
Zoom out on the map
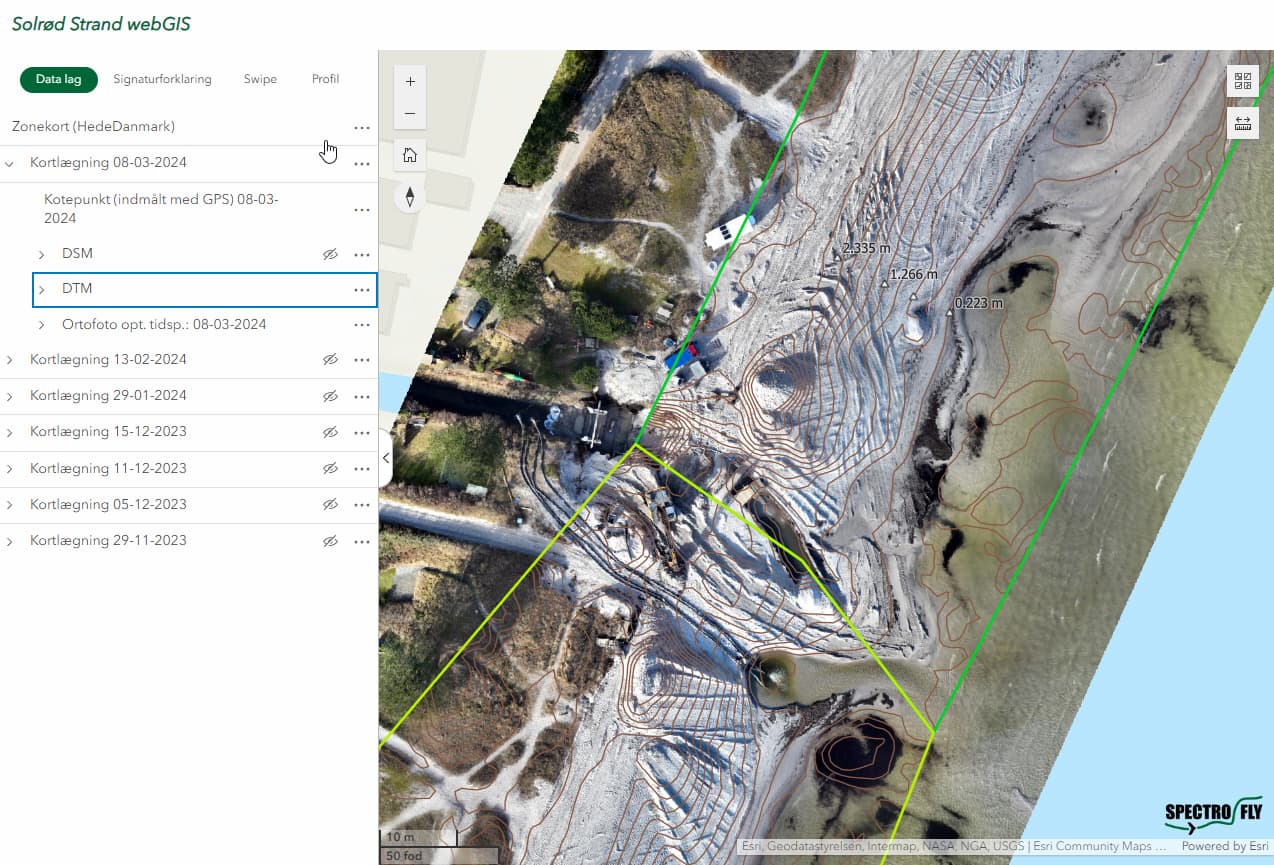[x=410, y=113]
